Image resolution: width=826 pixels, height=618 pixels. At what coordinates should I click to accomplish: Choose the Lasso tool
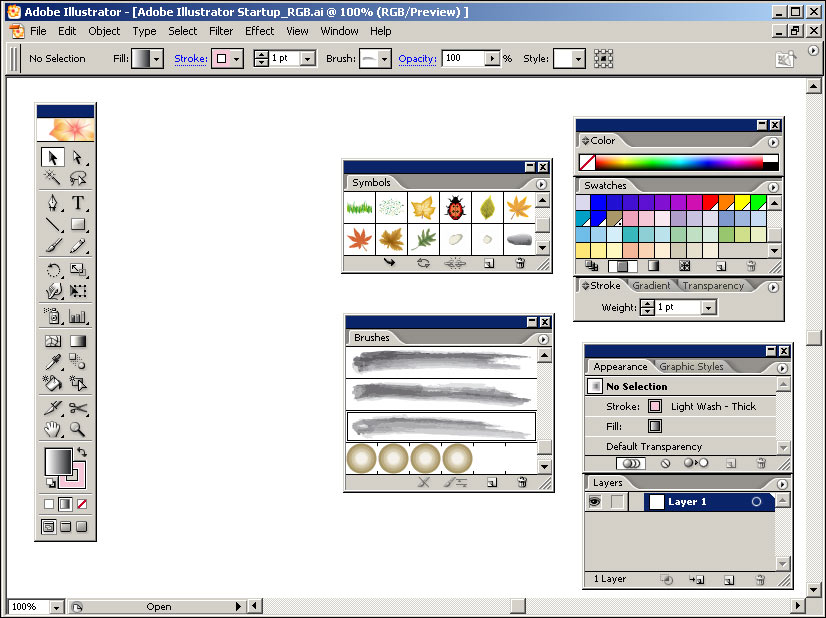[77, 178]
